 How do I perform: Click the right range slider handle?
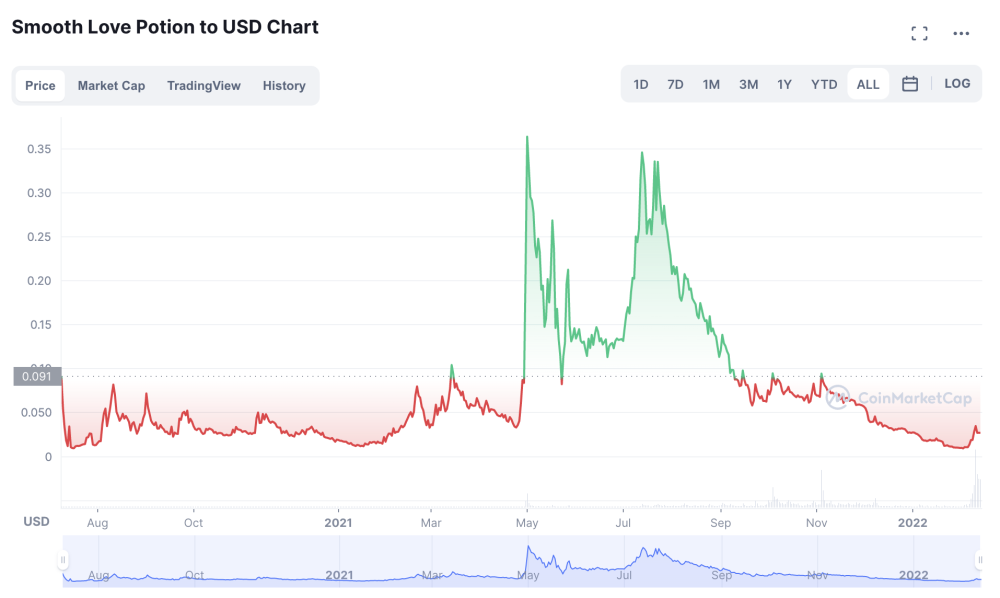tap(980, 560)
